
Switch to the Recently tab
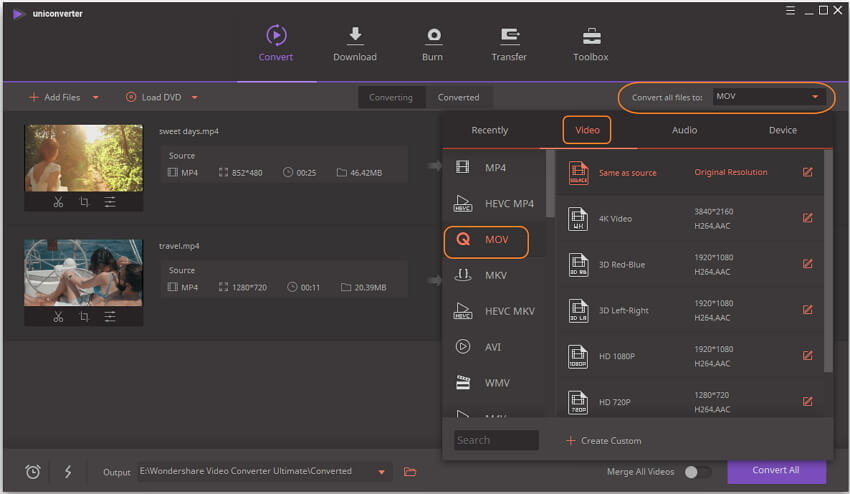point(490,130)
